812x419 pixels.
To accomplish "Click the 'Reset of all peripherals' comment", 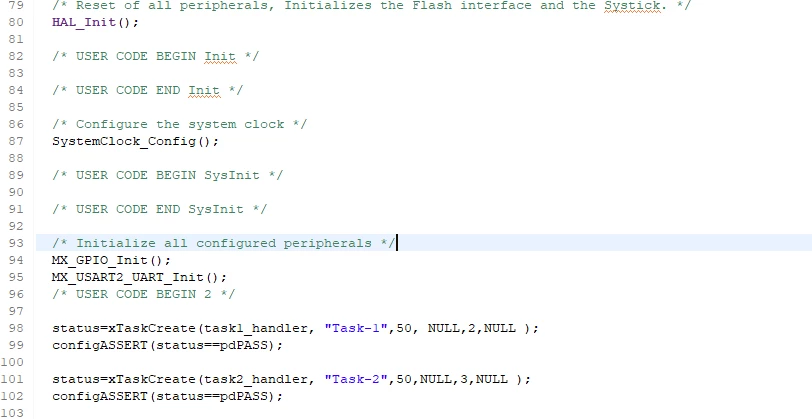I will click(371, 6).
